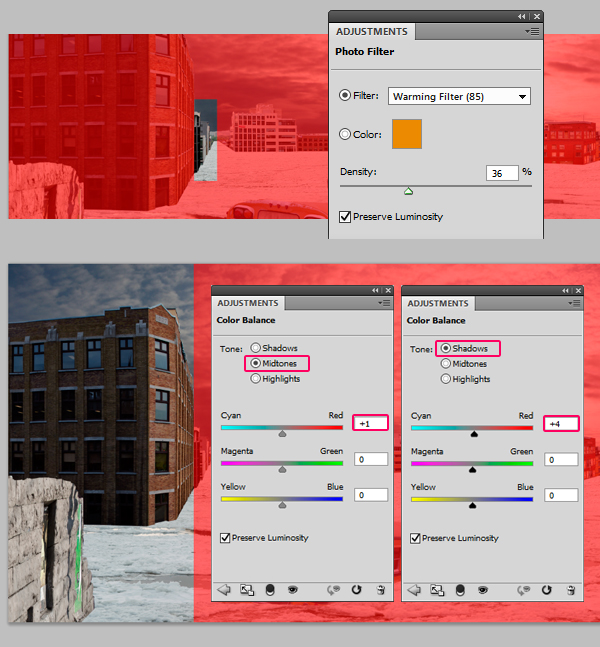
Task: Select Highlights tone in Midtones Color Balance panel
Action: point(255,378)
